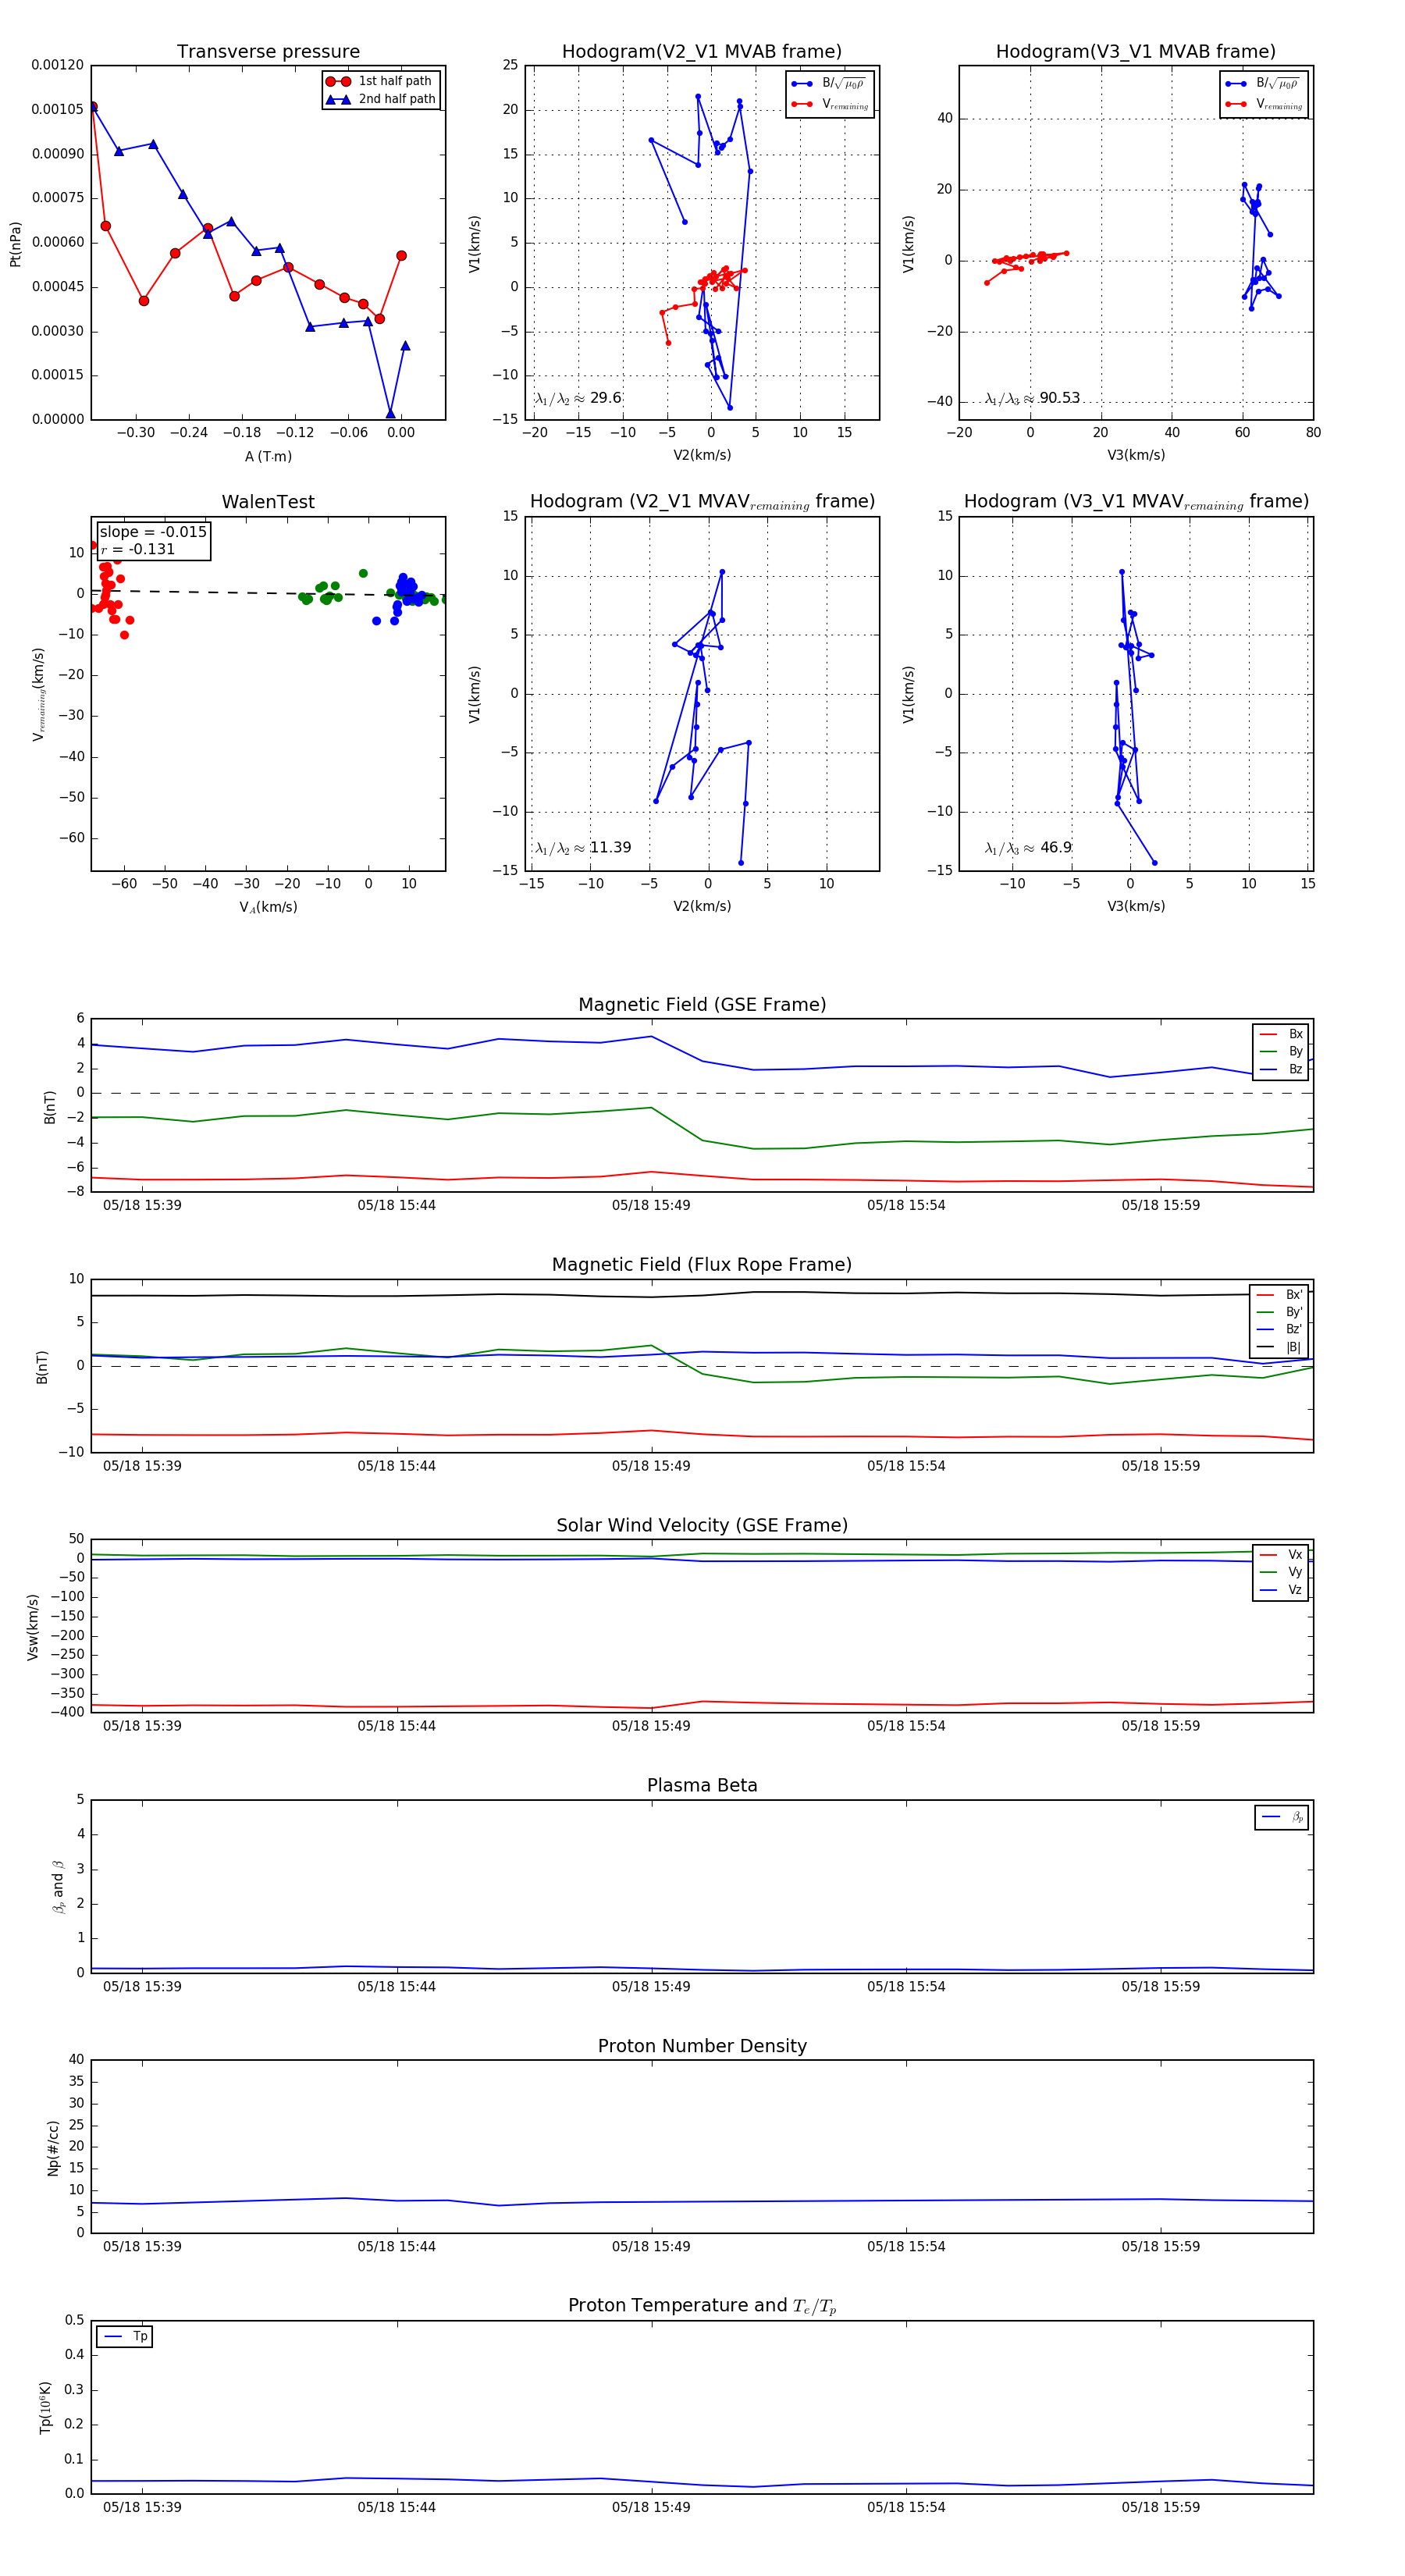The width and height of the screenshot is (1405, 2576).
Task: Click 'Magnetic Field (GSE Frame)' title
Action: tap(702, 1004)
